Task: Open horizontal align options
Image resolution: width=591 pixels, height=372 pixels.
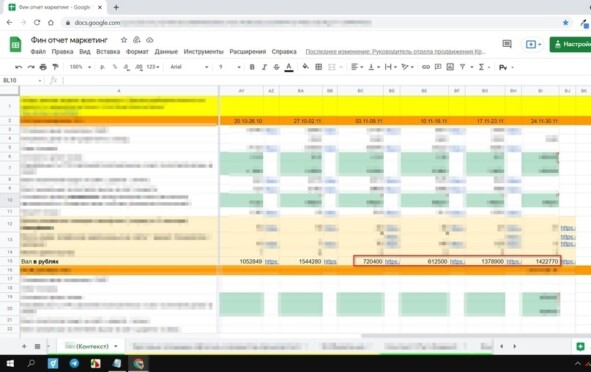Action: point(357,67)
